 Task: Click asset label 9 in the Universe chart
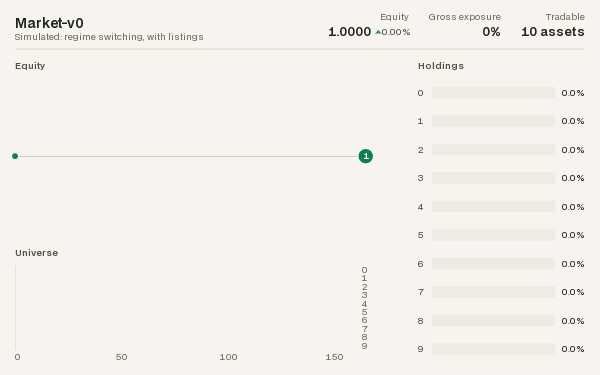pyautogui.click(x=364, y=346)
